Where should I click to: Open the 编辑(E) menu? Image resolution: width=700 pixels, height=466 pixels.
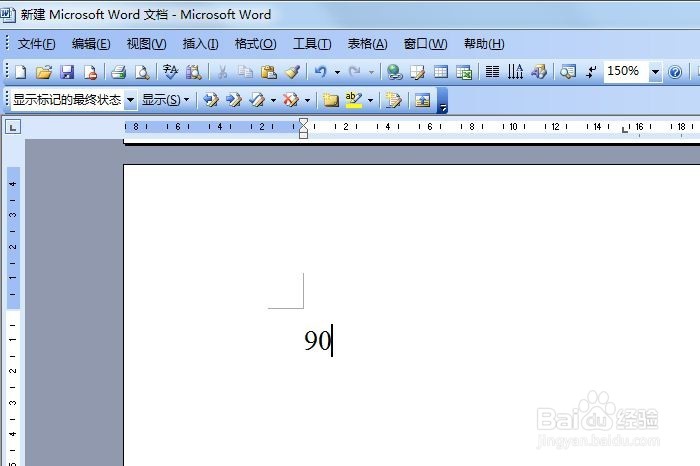(91, 44)
